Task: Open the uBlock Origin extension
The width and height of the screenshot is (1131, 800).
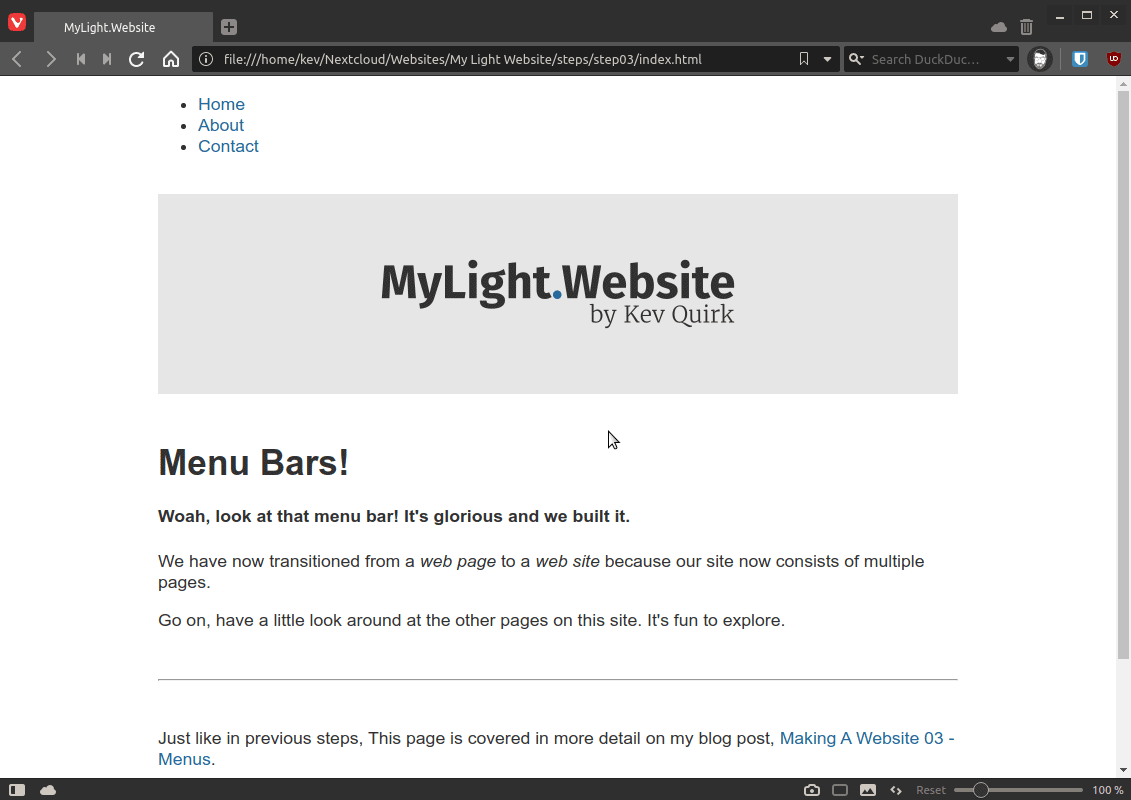Action: click(x=1113, y=59)
